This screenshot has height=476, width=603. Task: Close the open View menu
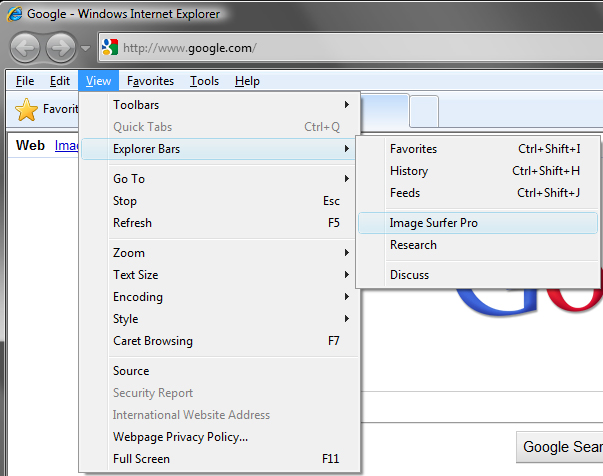click(98, 81)
